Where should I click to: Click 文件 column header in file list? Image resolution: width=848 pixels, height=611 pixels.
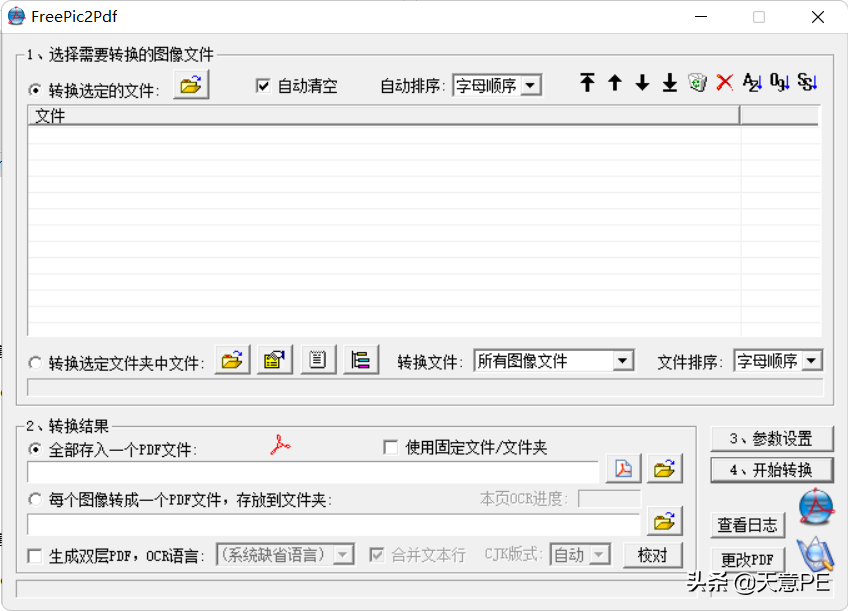coord(383,116)
